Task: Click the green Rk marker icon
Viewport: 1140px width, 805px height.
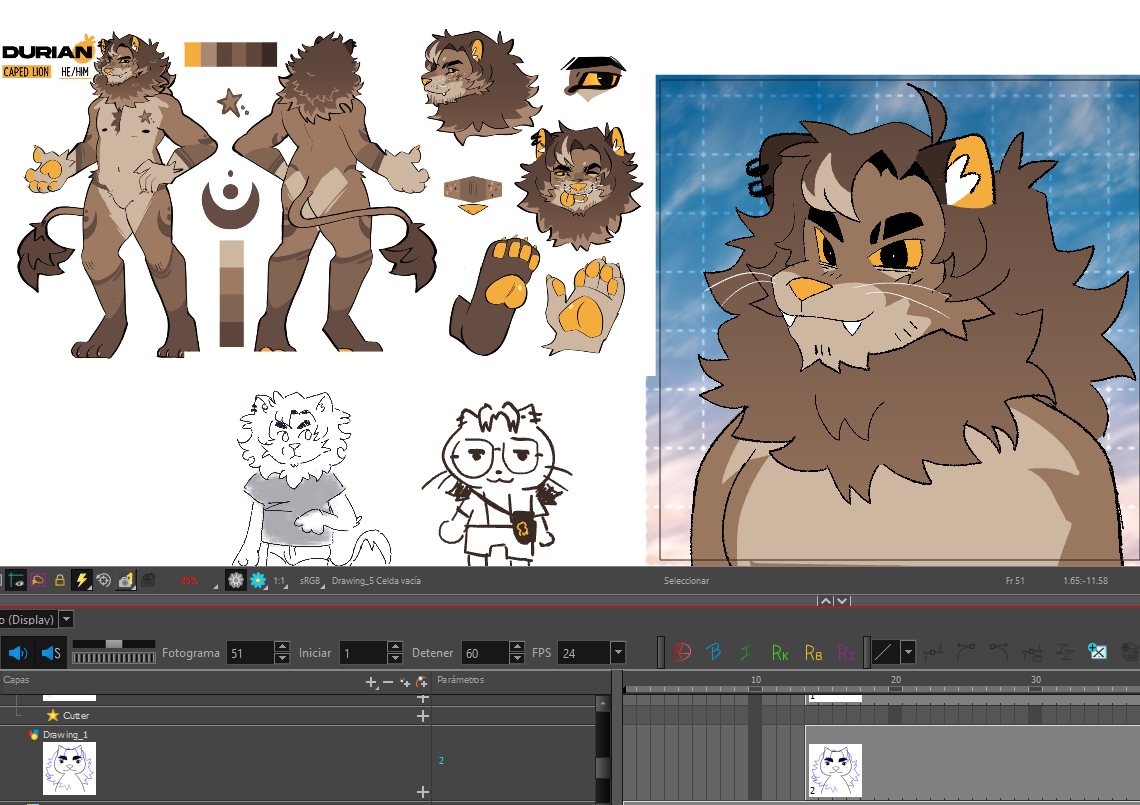Action: coord(780,653)
